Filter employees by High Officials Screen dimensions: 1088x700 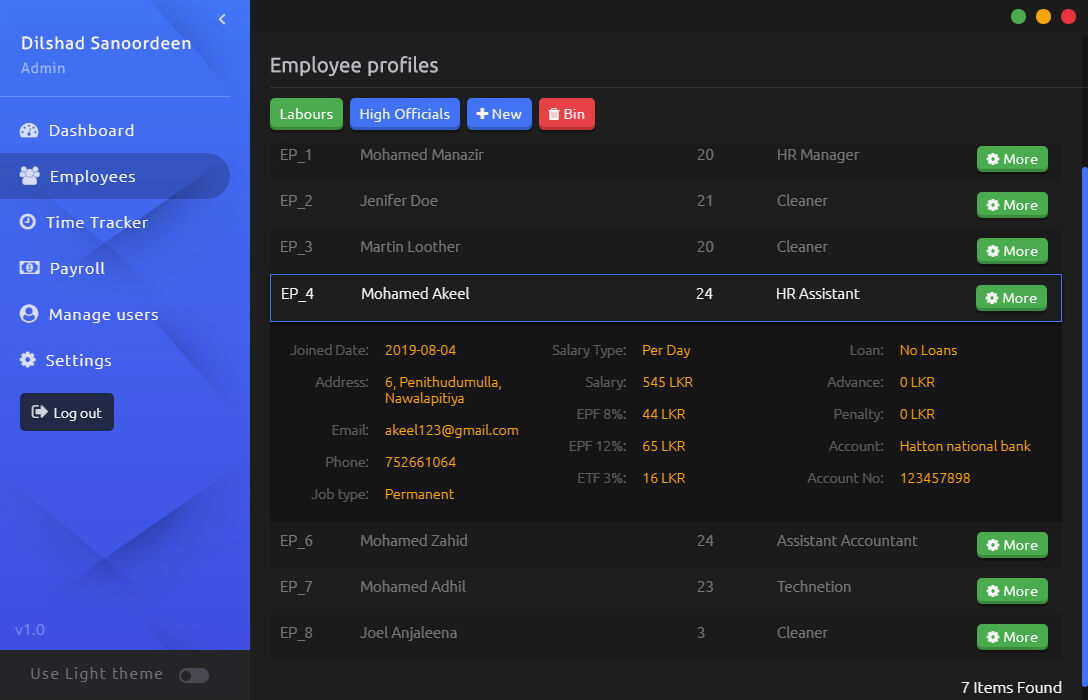coord(404,114)
